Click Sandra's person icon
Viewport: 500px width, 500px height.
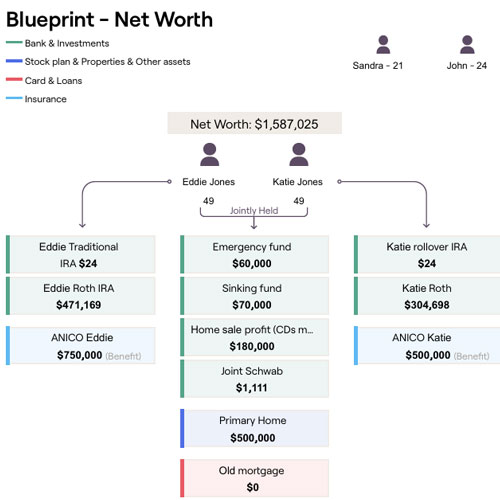point(383,45)
